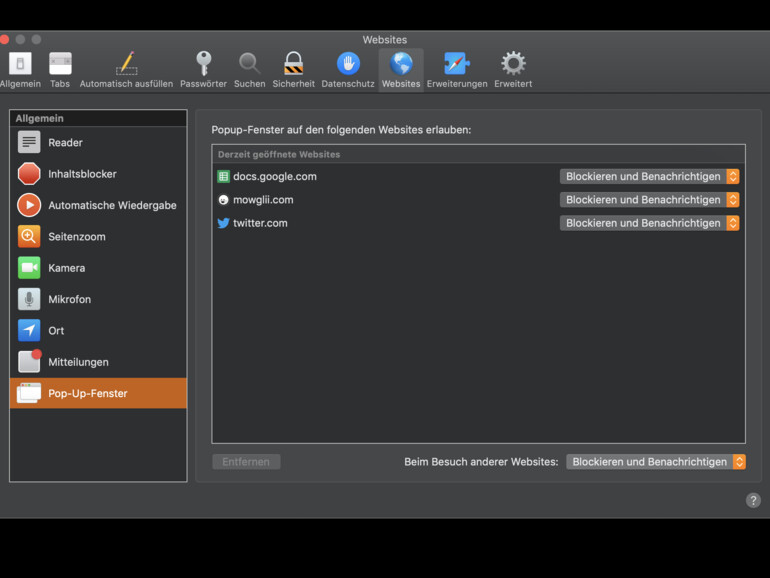Select the Reader icon in sidebar
The image size is (770, 578).
coord(29,142)
